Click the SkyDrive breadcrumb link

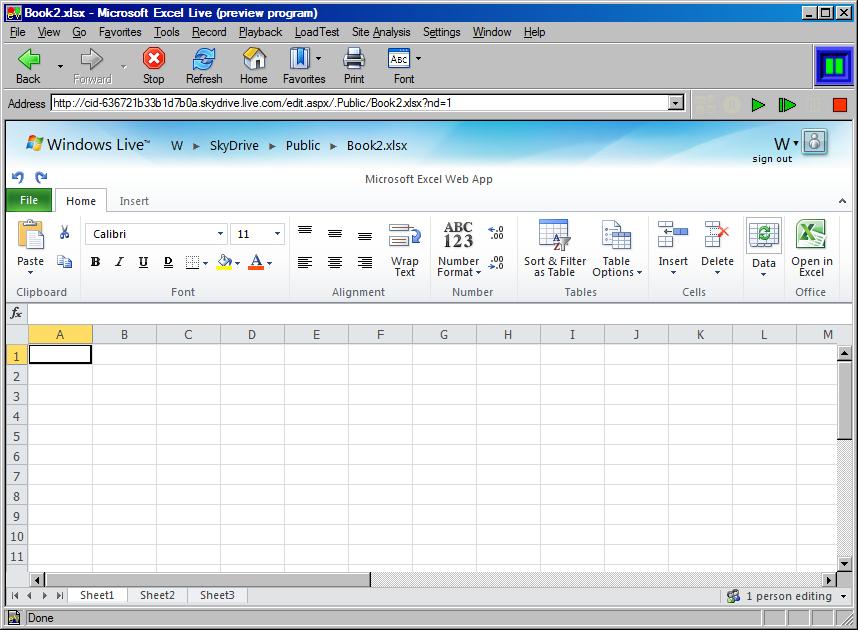click(234, 146)
